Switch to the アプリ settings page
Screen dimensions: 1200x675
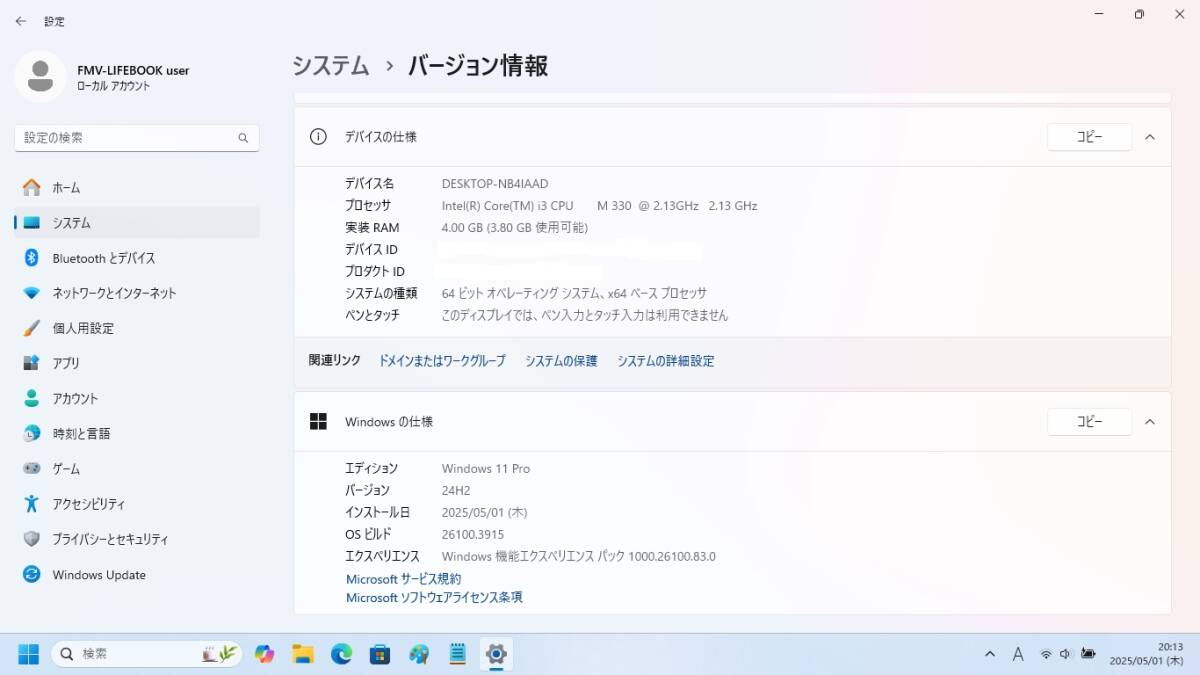tap(137, 363)
